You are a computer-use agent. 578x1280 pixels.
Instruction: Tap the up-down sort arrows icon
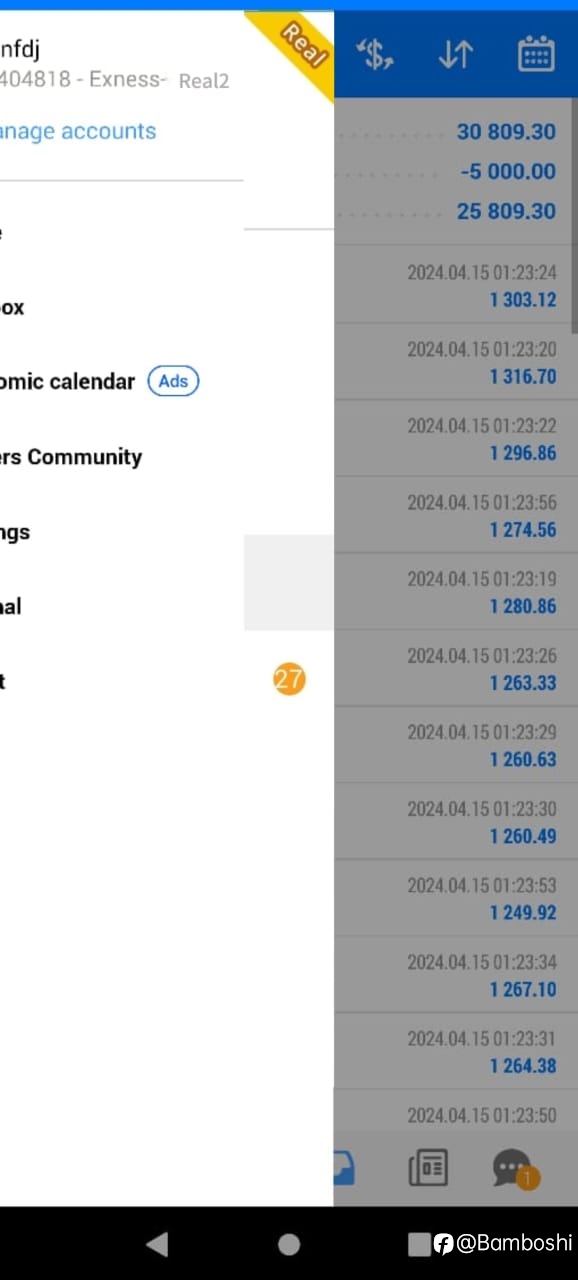click(x=456, y=55)
